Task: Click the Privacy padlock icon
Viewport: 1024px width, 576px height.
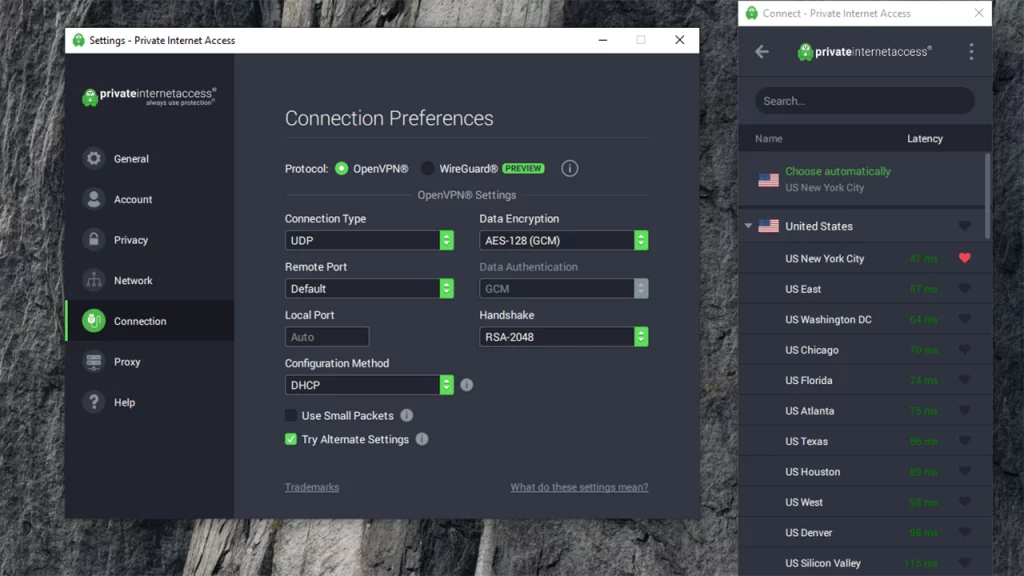Action: 94,240
